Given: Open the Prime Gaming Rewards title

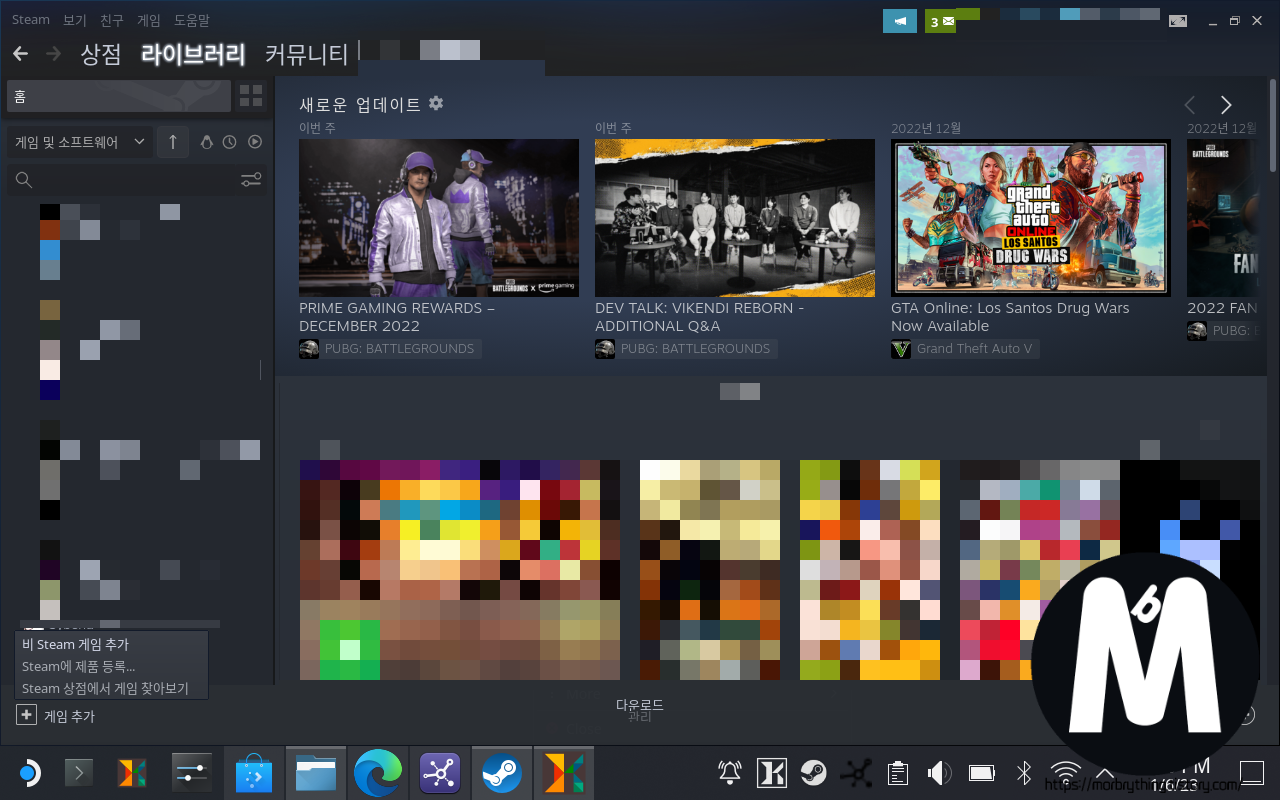Looking at the screenshot, I should pos(397,317).
